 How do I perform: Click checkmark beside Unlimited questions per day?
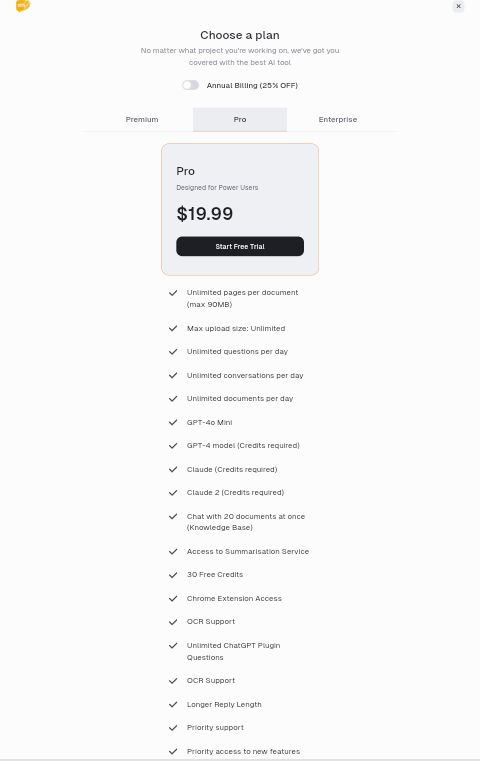(173, 352)
